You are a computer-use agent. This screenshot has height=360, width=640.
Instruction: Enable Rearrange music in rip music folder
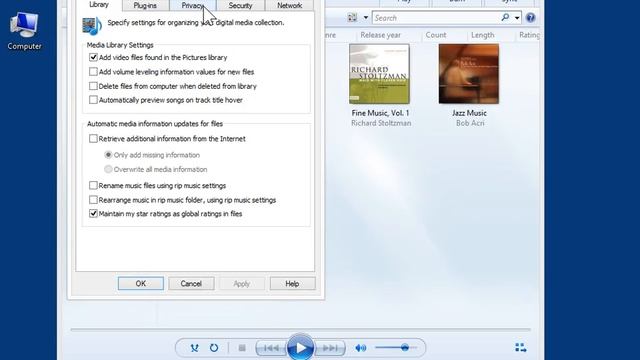click(x=93, y=200)
